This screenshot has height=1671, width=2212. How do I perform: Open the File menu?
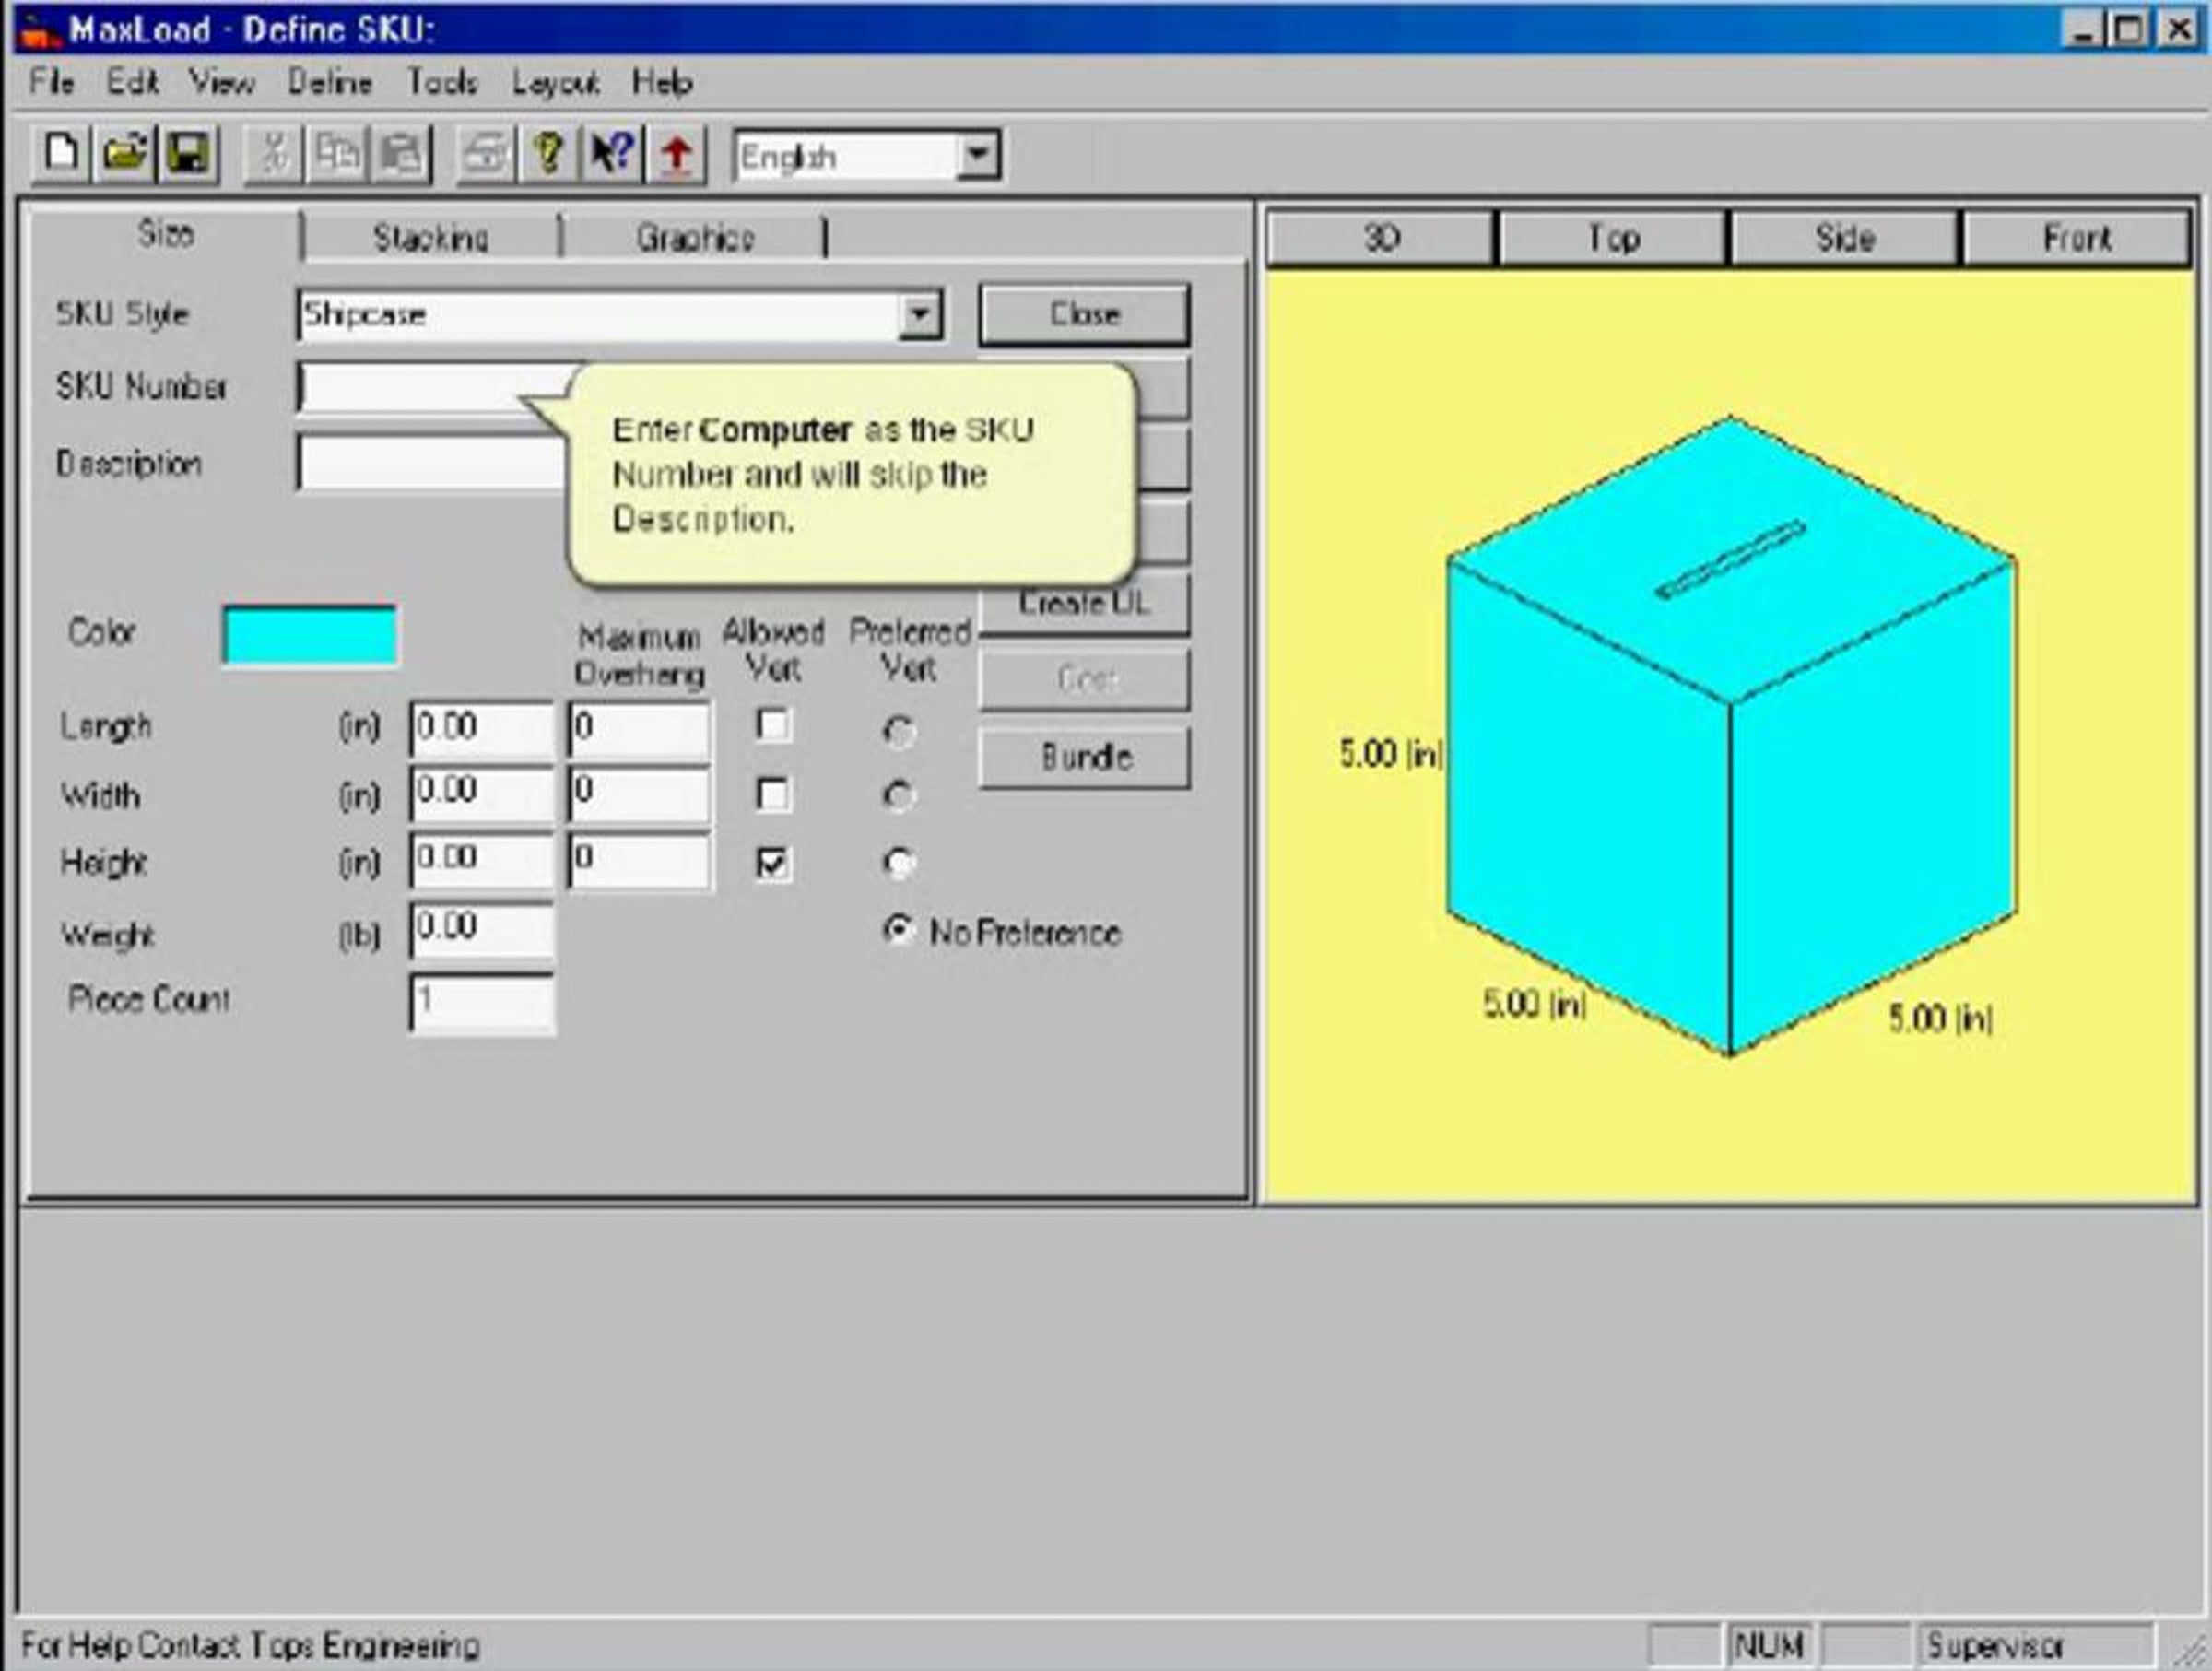52,82
